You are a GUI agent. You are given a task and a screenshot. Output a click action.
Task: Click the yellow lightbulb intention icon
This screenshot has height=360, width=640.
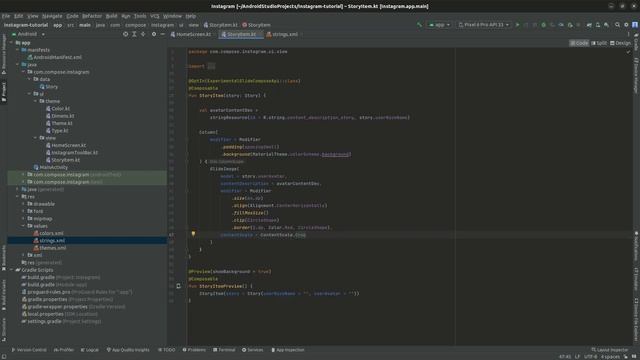(x=193, y=234)
